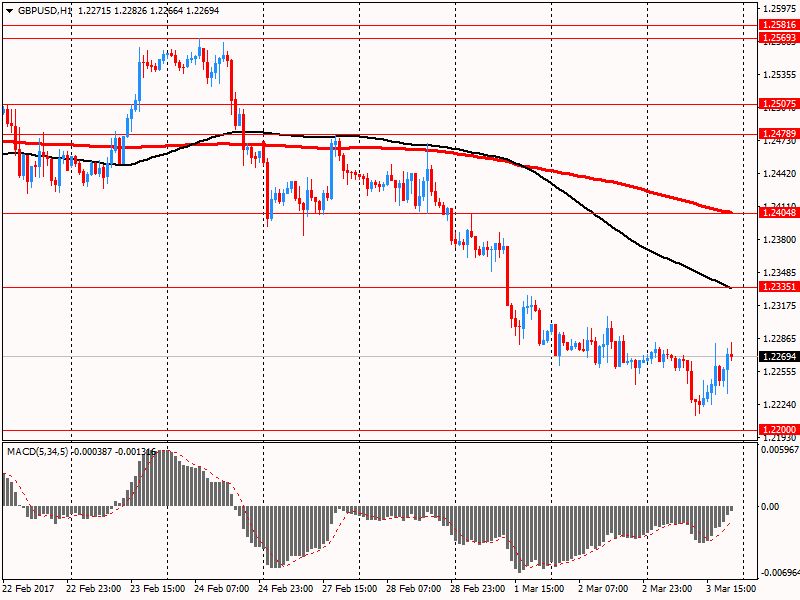Open the chart dropdown triangle beside GBPUSD
This screenshot has width=800, height=600.
click(10, 11)
